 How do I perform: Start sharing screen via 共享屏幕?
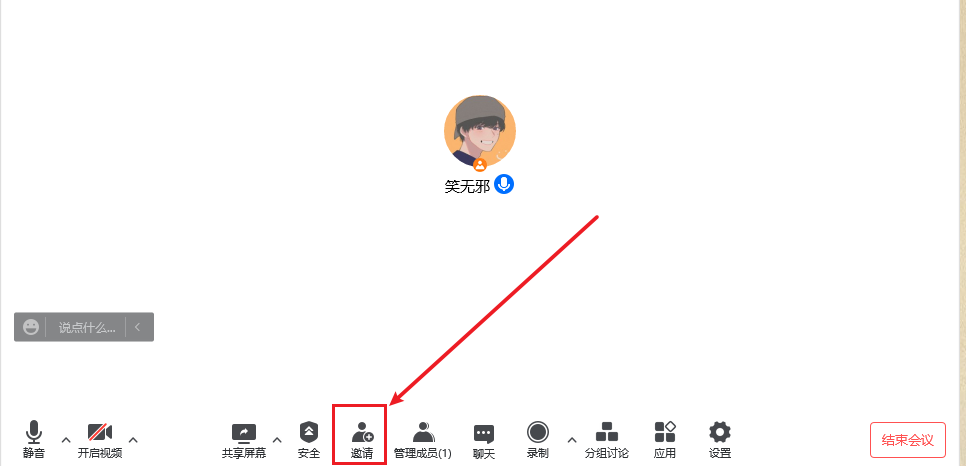point(244,439)
